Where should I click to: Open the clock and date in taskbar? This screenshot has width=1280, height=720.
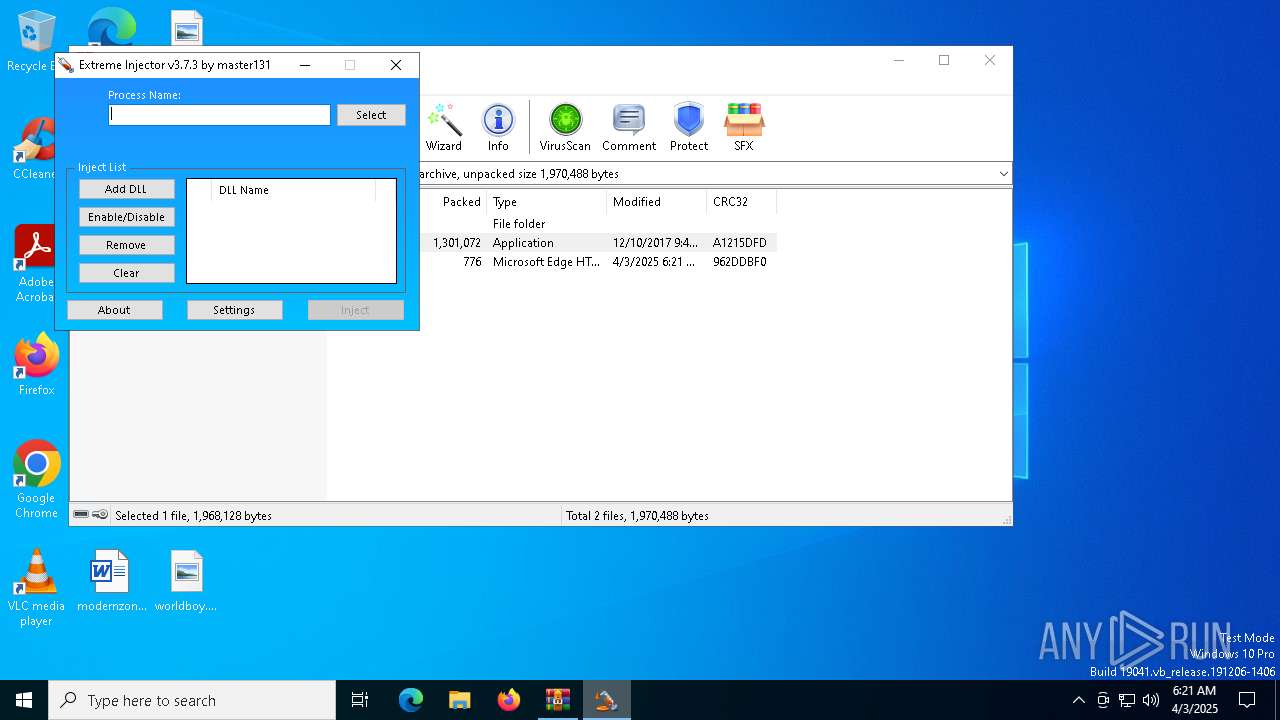pos(1195,700)
